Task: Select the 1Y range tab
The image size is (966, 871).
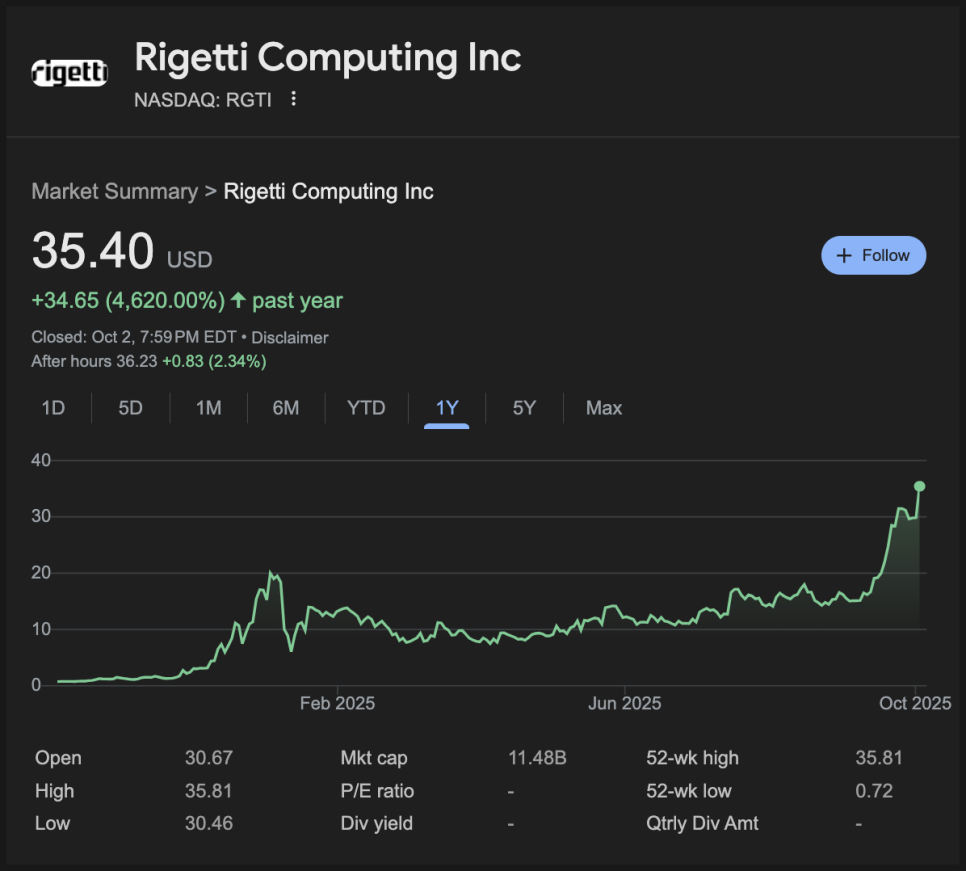Action: [x=447, y=408]
